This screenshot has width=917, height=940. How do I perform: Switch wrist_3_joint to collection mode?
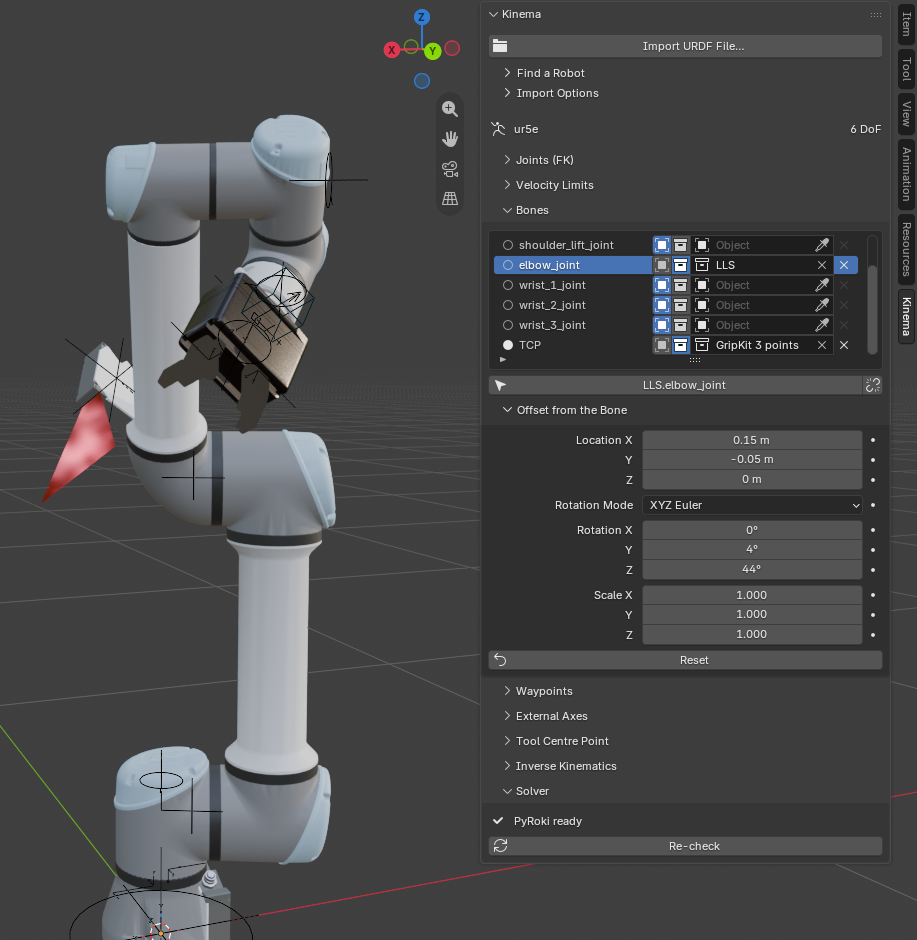coord(680,325)
